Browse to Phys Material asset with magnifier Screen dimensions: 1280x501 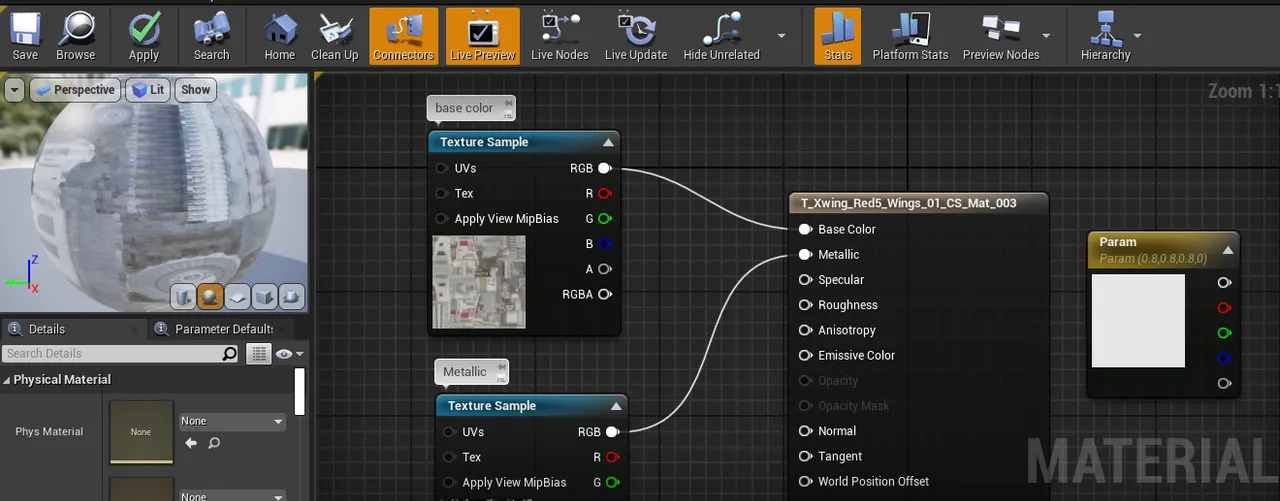point(213,443)
